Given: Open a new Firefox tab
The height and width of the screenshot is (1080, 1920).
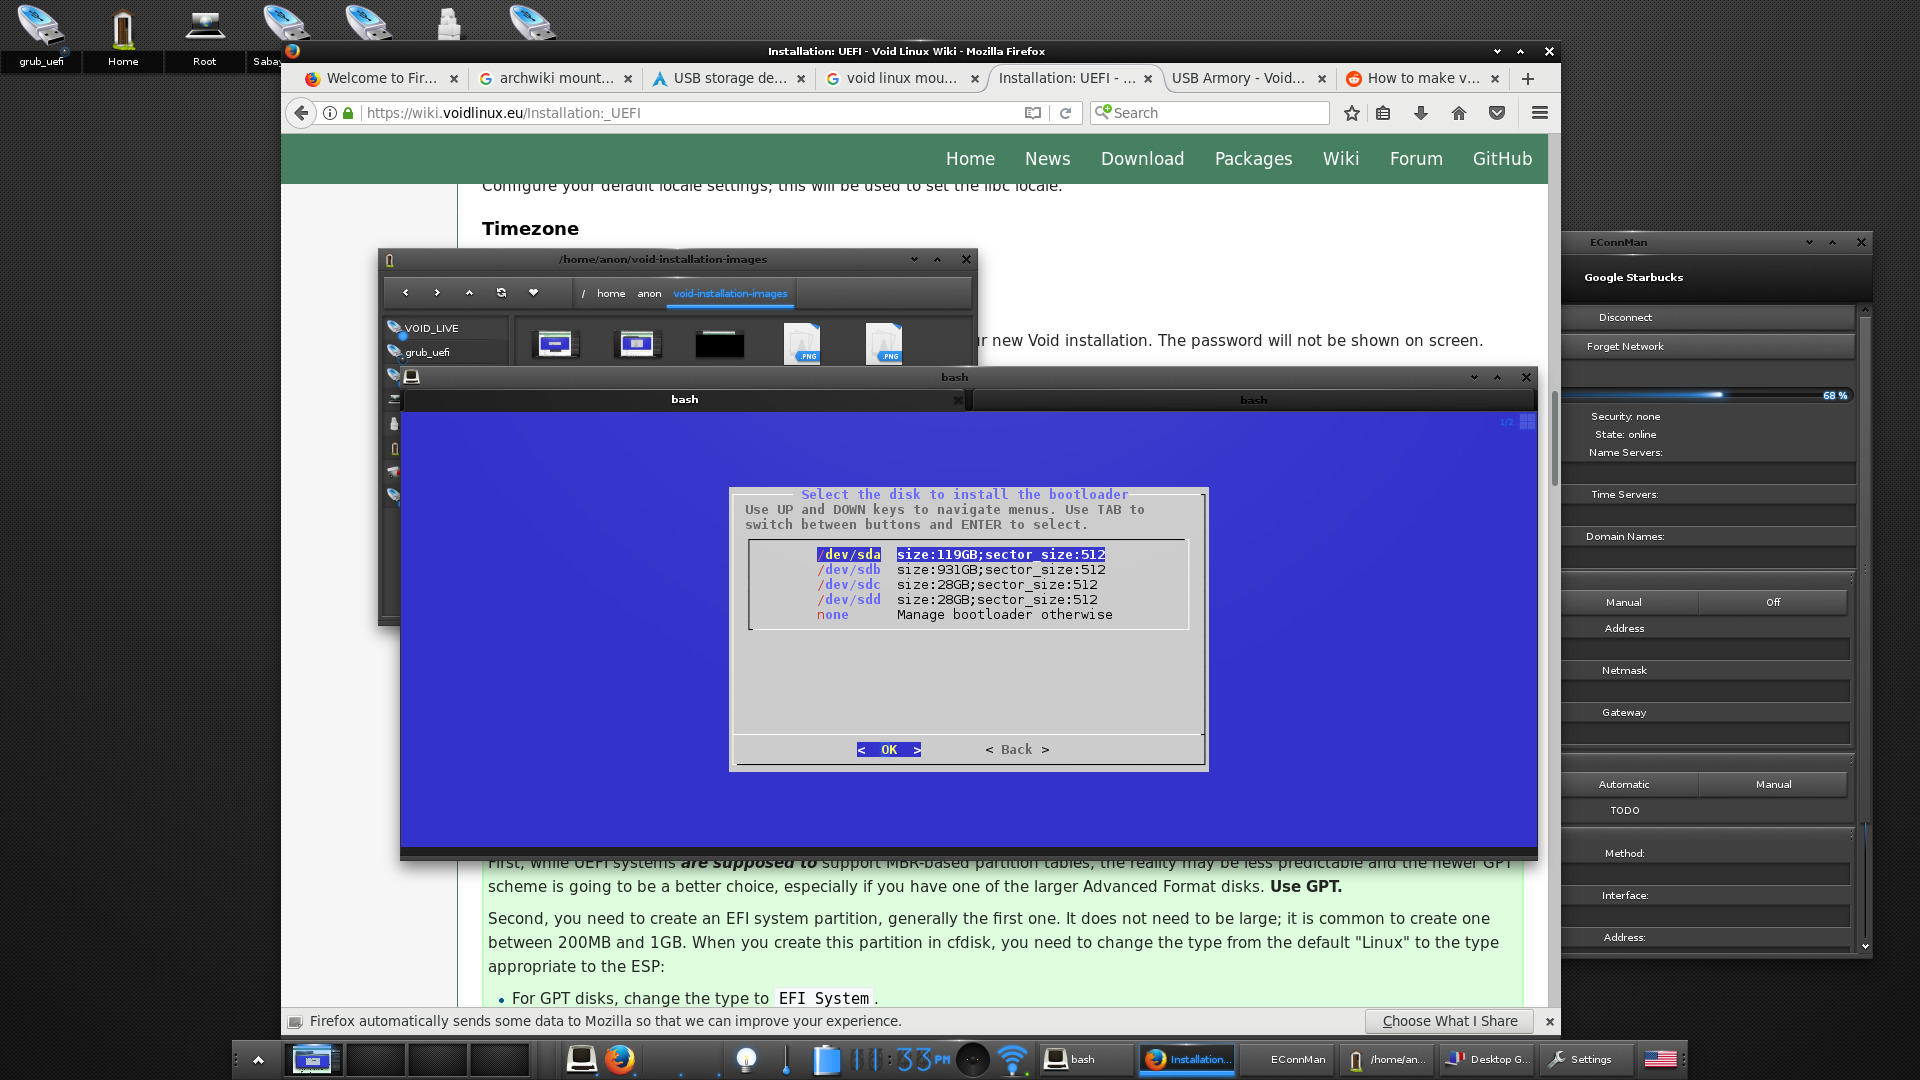Looking at the screenshot, I should pos(1527,79).
